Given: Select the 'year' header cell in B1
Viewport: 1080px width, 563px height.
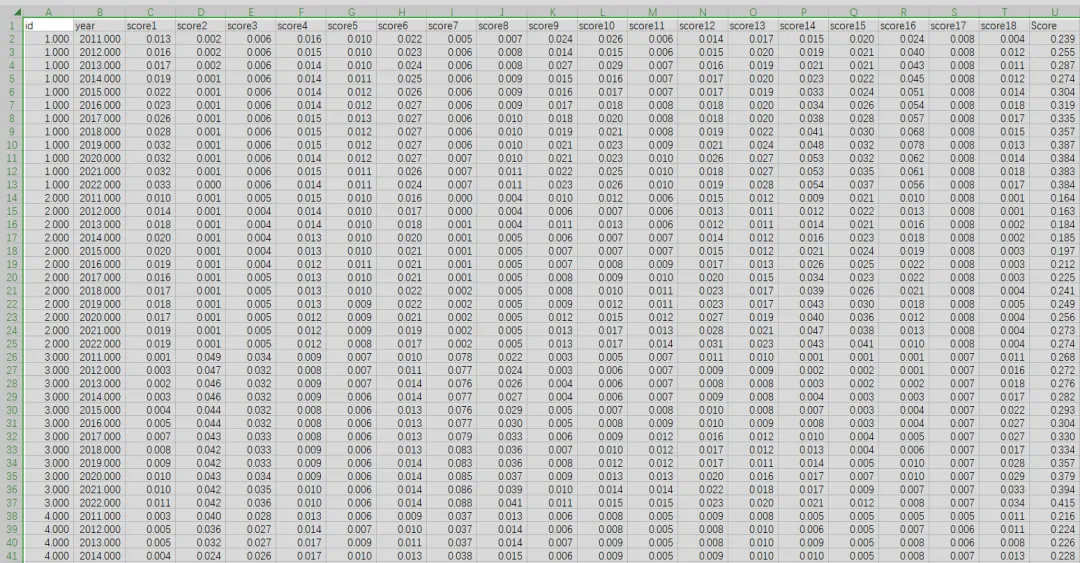Looking at the screenshot, I should (98, 25).
